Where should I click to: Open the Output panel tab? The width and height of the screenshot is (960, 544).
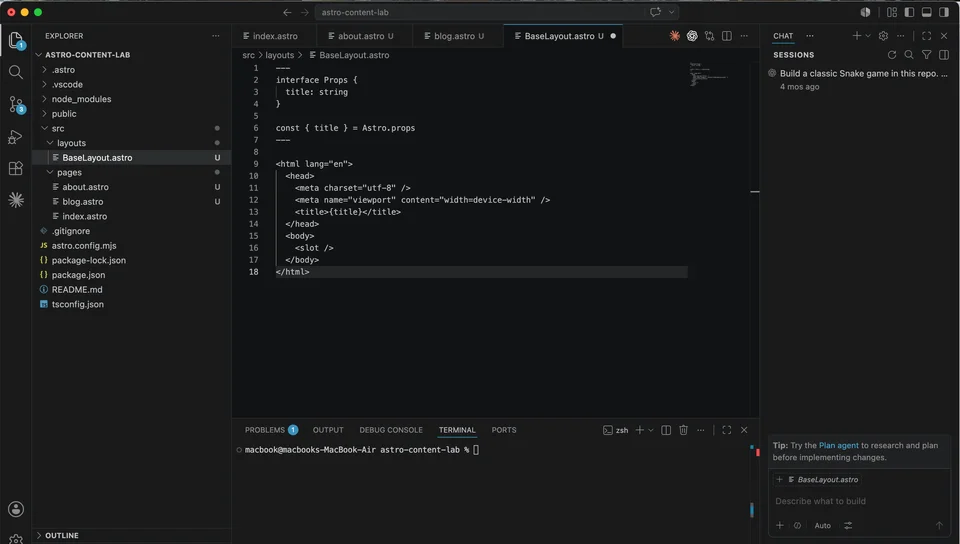(x=328, y=430)
